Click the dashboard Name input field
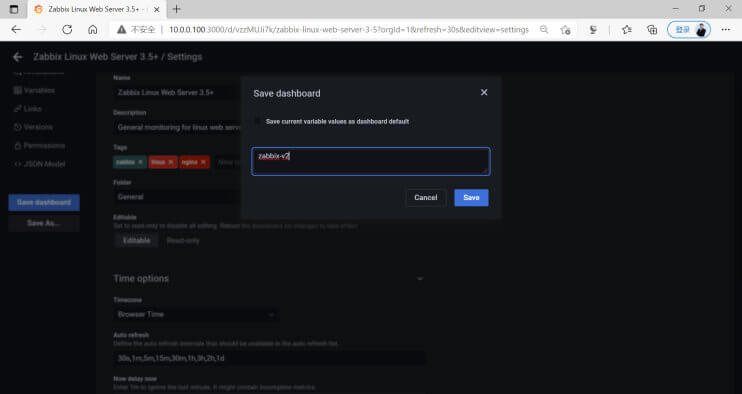The height and width of the screenshot is (394, 742). (x=177, y=92)
